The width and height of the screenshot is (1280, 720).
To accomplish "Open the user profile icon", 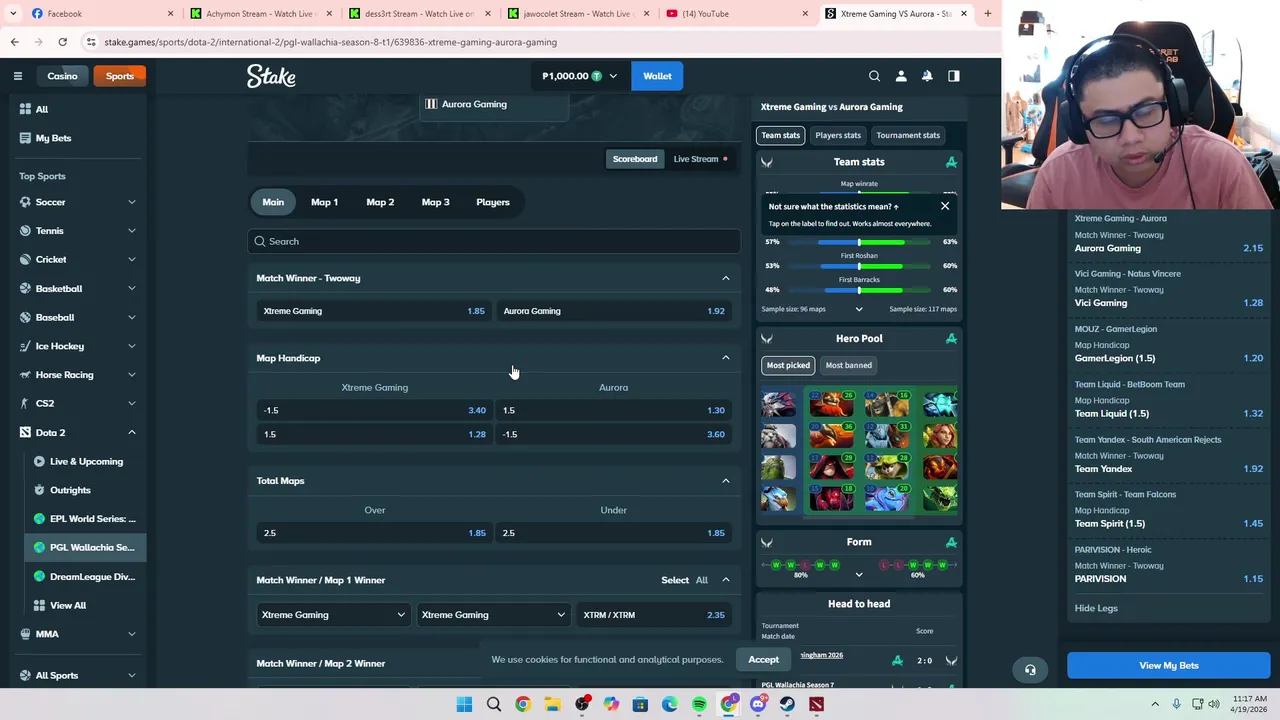I will tap(901, 76).
